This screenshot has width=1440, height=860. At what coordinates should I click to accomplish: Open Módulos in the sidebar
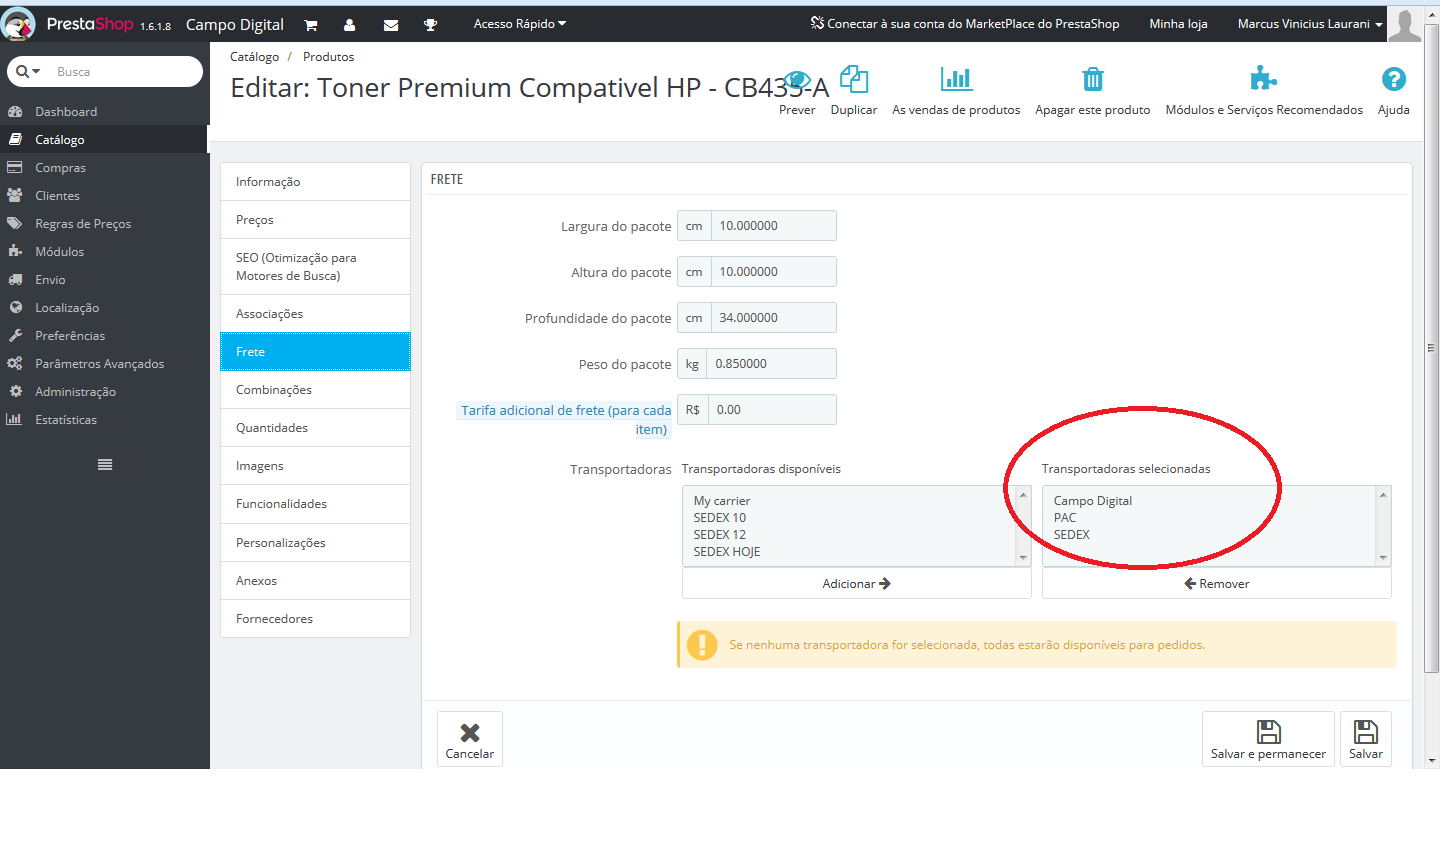(104, 251)
